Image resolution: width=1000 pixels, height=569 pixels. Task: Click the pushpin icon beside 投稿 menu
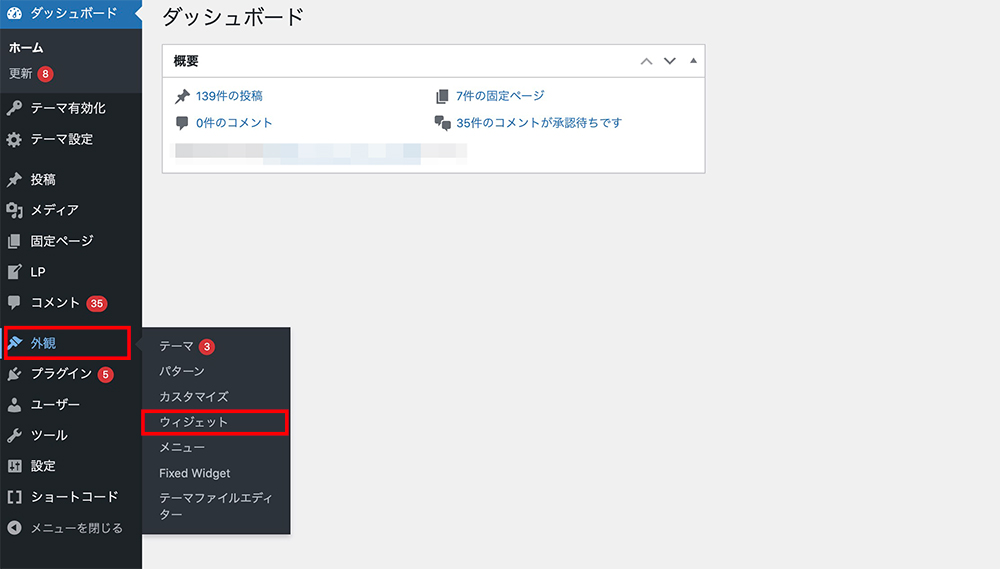point(14,180)
